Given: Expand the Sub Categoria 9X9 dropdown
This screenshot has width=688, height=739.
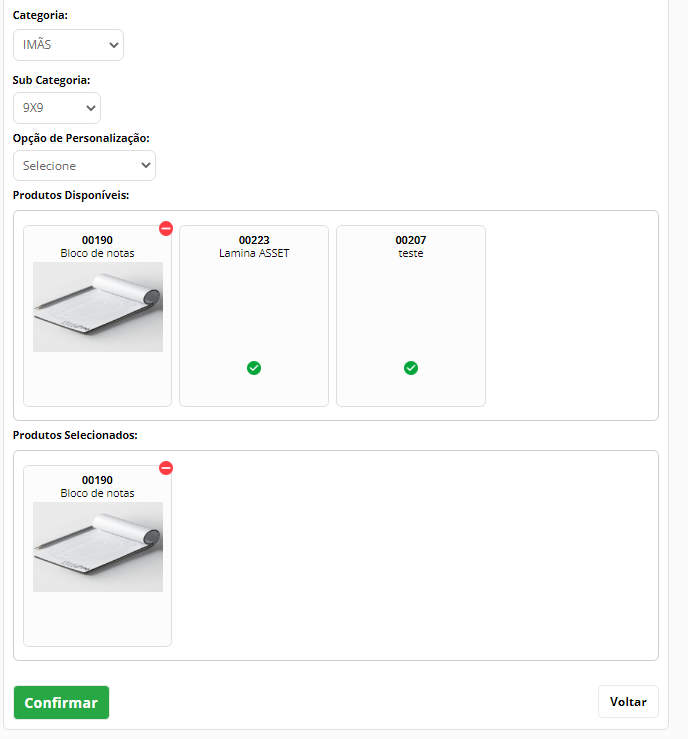Looking at the screenshot, I should point(57,108).
